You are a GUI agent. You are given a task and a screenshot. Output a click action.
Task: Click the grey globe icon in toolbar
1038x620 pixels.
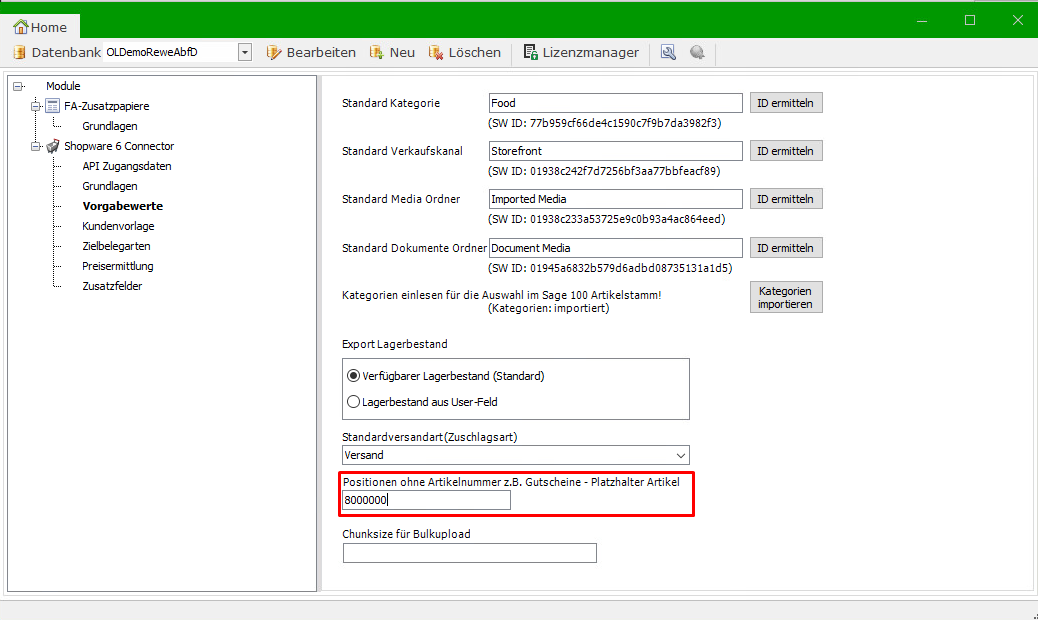(698, 53)
